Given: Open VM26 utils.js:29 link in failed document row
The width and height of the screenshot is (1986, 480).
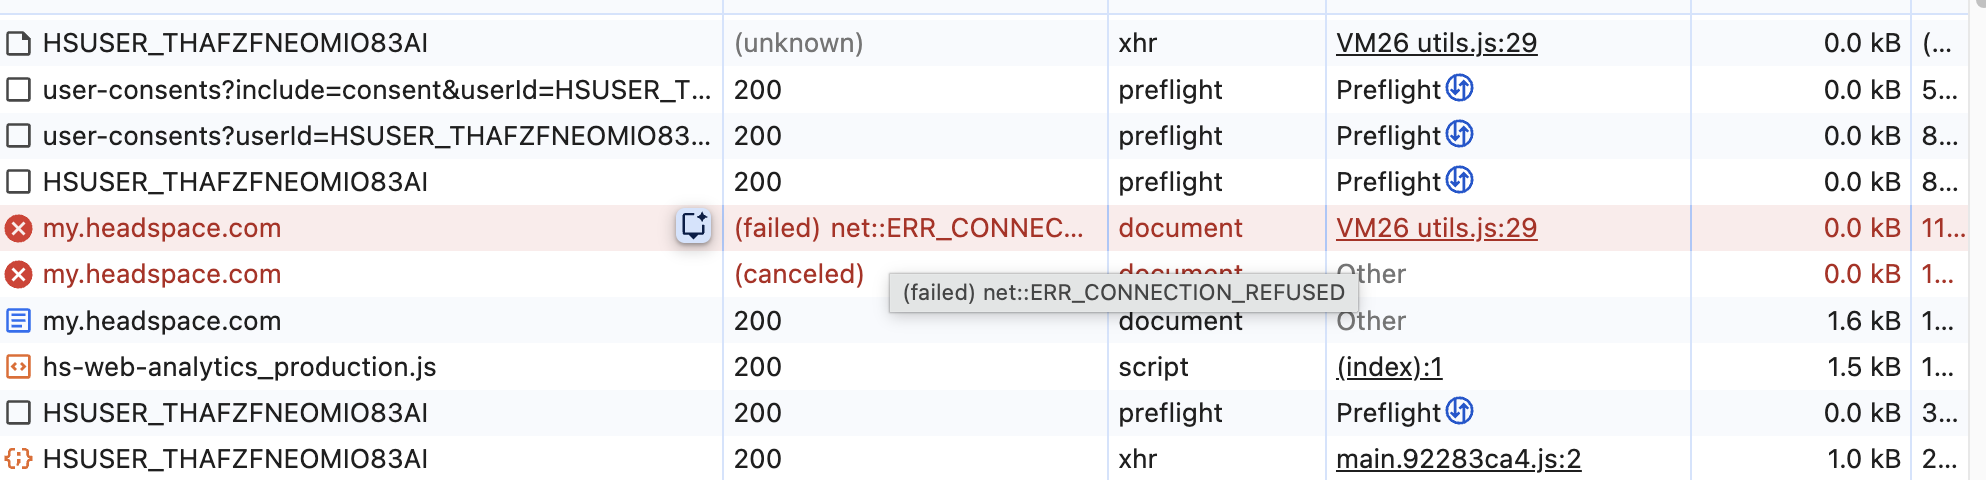Looking at the screenshot, I should pos(1436,228).
